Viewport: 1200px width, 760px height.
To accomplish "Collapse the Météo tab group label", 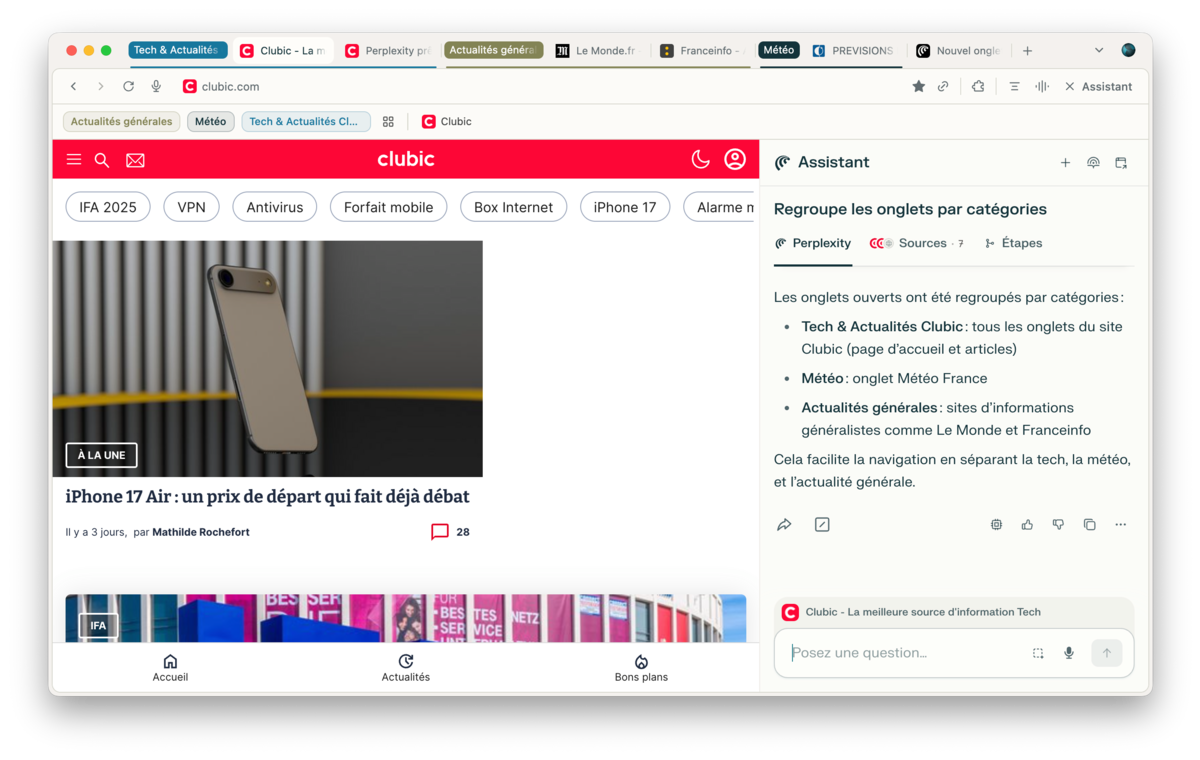I will (x=778, y=50).
